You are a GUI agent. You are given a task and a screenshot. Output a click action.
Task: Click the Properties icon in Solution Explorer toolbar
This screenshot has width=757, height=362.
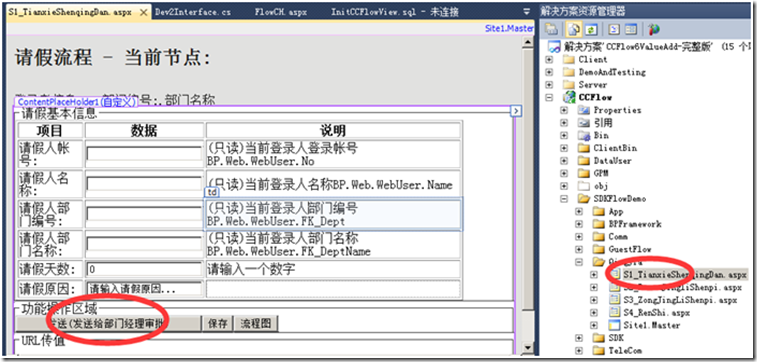551,29
